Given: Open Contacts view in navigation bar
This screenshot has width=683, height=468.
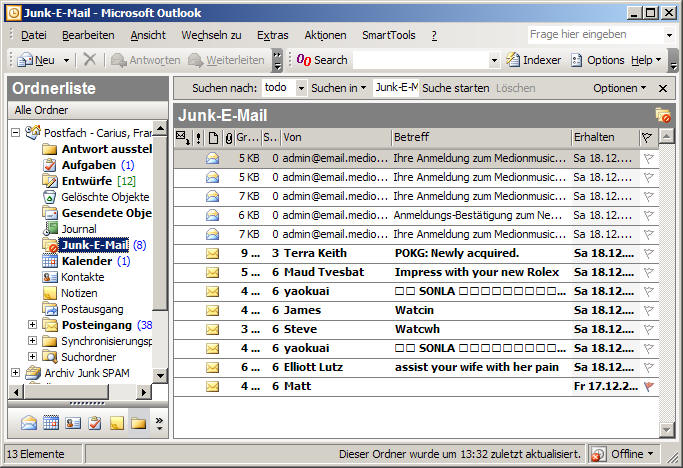Looking at the screenshot, I should pyautogui.click(x=73, y=423).
